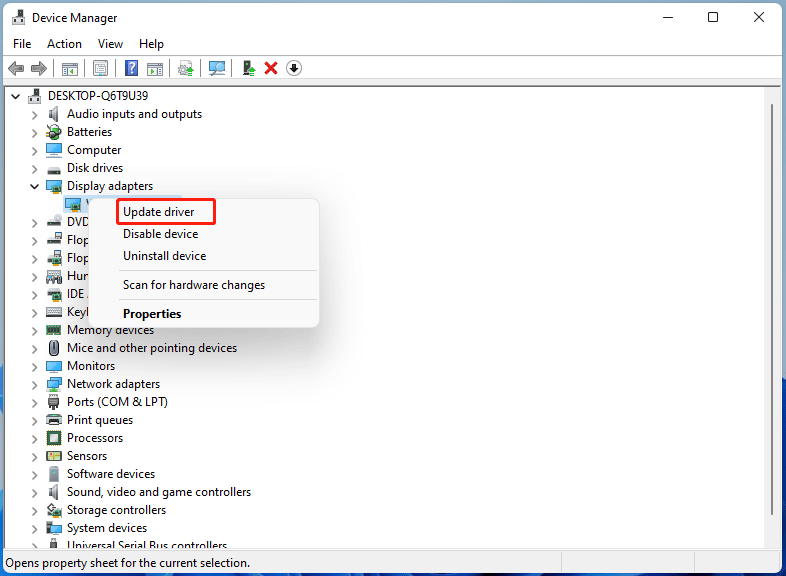Open the File menu
The height and width of the screenshot is (576, 786).
point(22,44)
